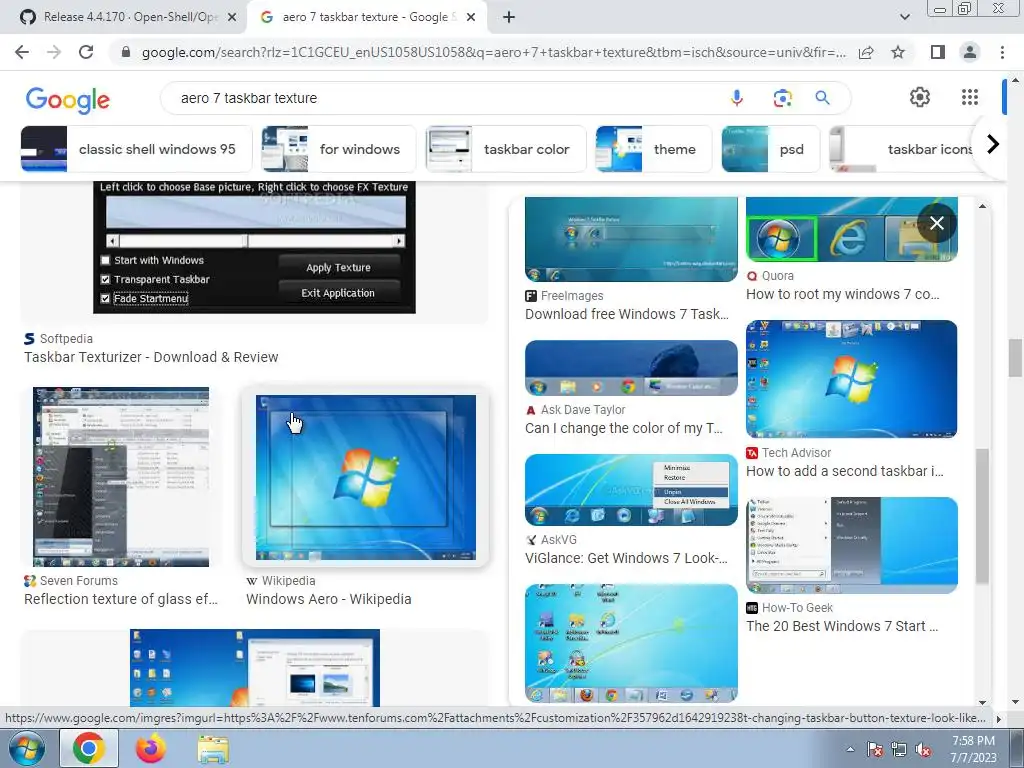The width and height of the screenshot is (1024, 768).
Task: Open the Quora root windows 7 thumbnail
Action: (852, 229)
